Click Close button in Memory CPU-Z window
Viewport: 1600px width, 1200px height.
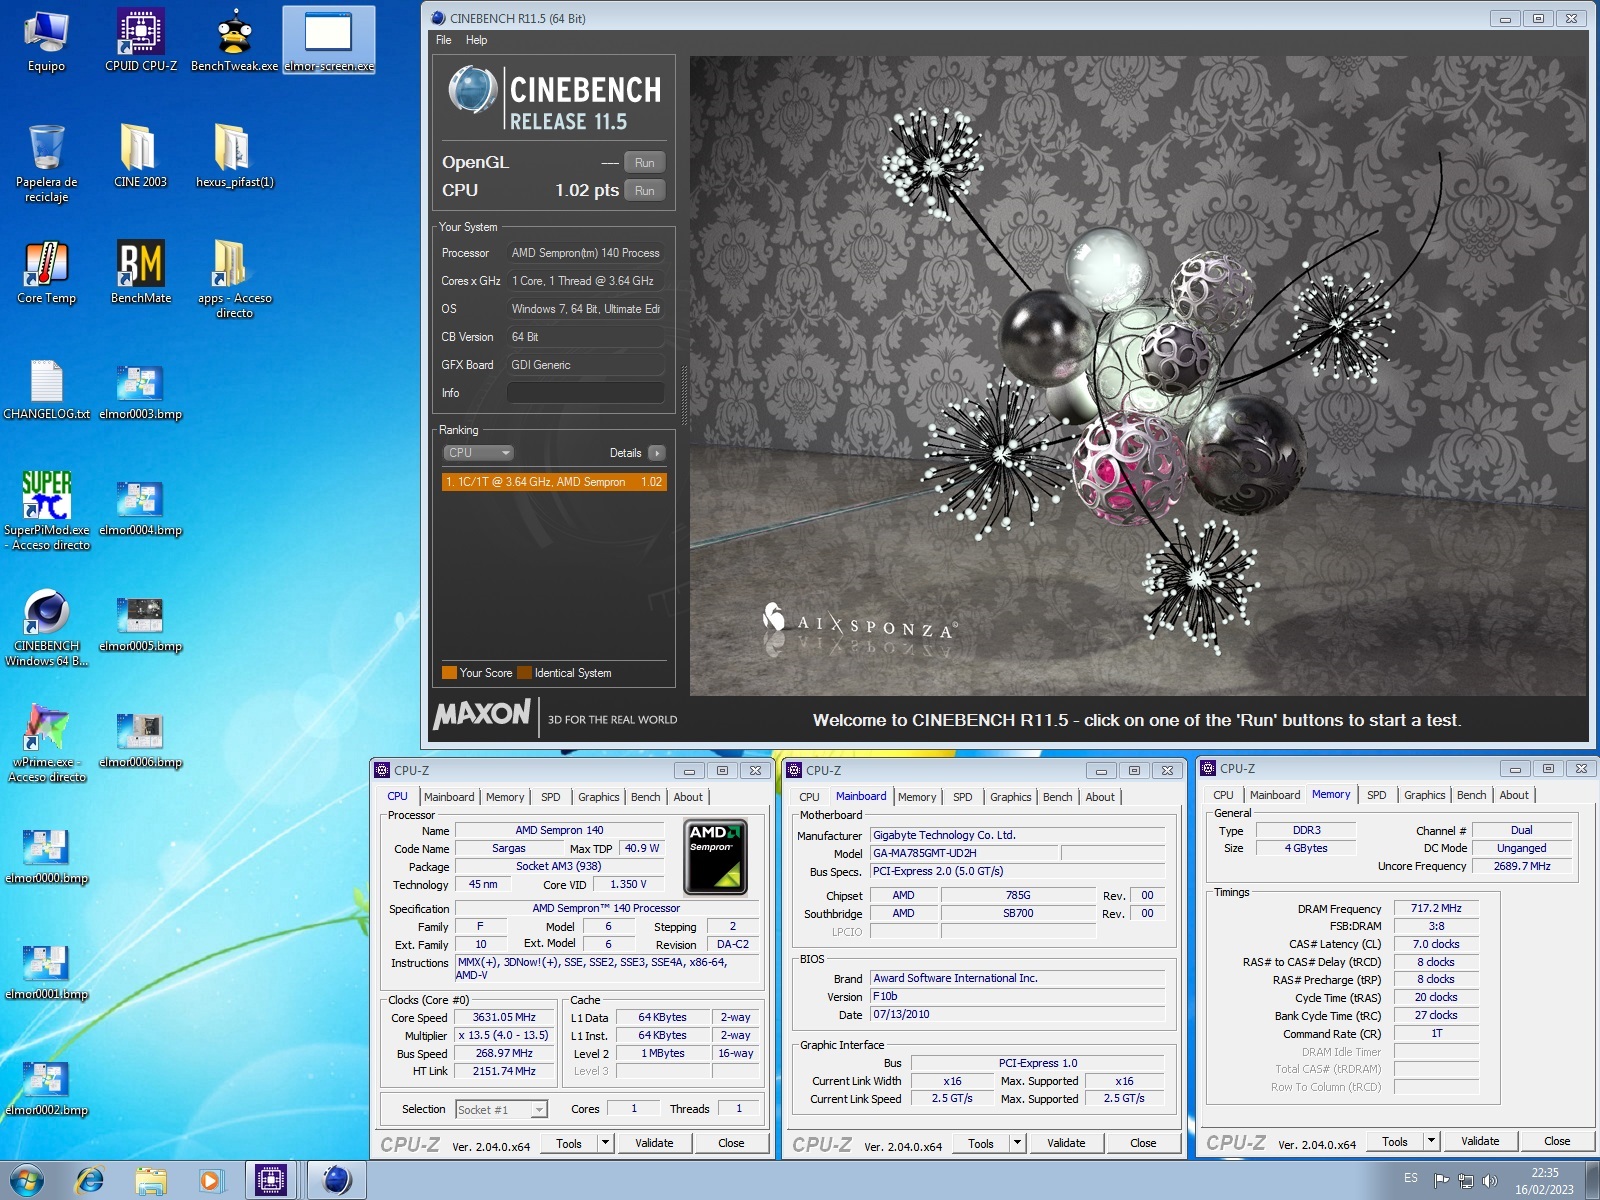click(x=1557, y=1141)
